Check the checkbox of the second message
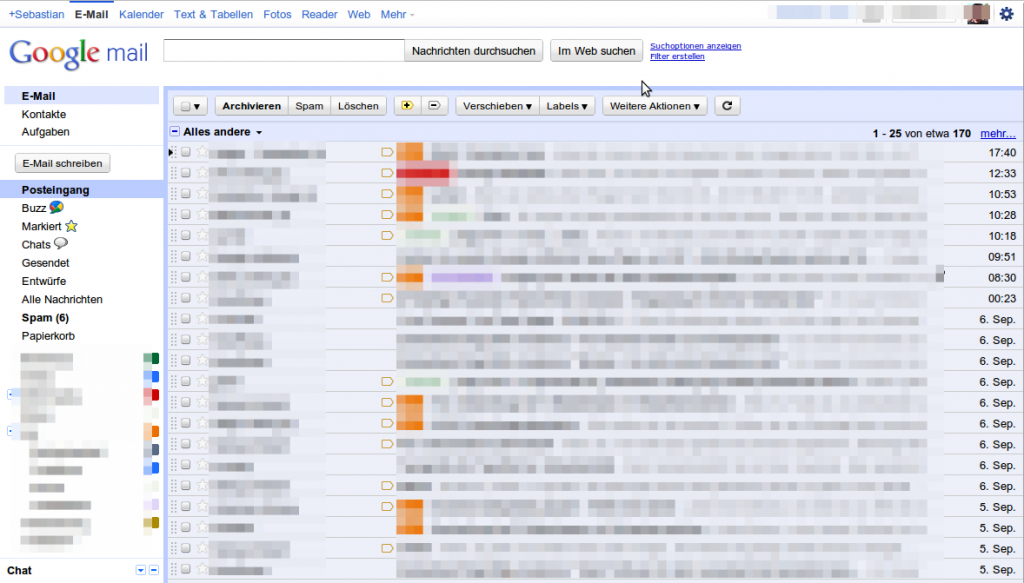The width and height of the screenshot is (1024, 583). pyautogui.click(x=186, y=173)
